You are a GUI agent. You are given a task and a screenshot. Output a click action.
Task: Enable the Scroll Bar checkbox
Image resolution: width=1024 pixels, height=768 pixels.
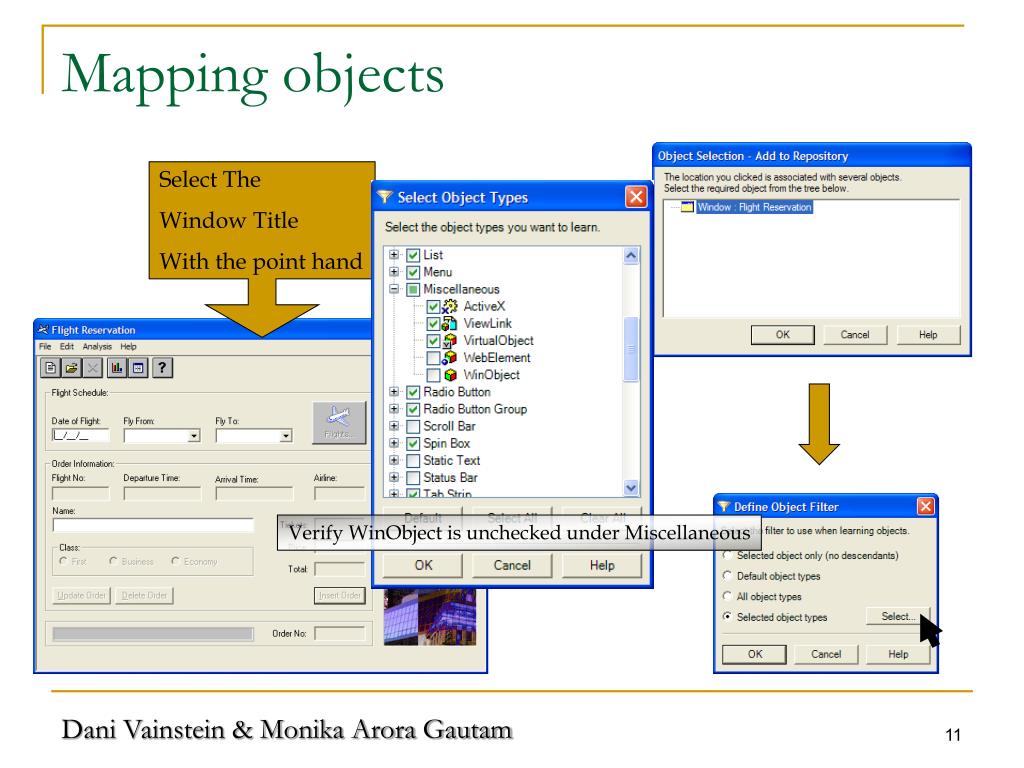pos(413,426)
